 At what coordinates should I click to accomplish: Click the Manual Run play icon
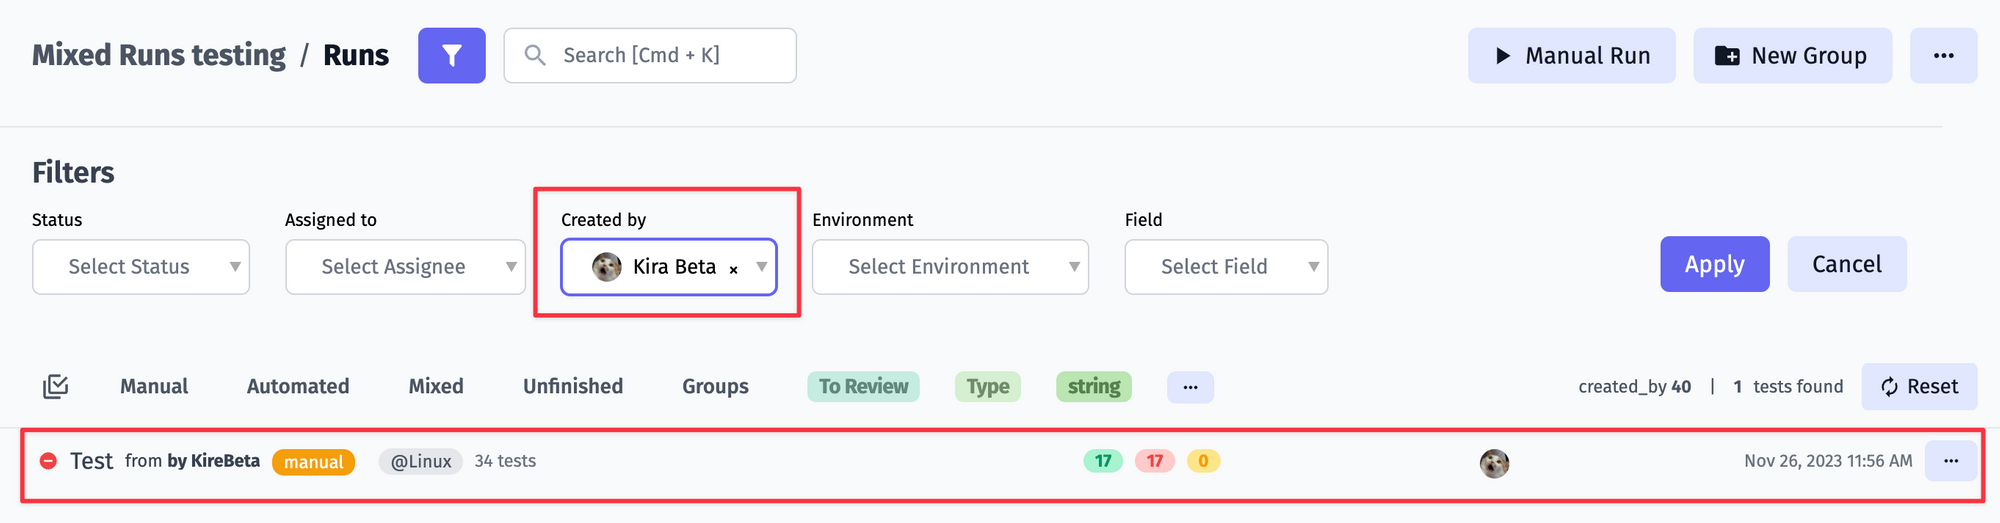click(x=1502, y=56)
